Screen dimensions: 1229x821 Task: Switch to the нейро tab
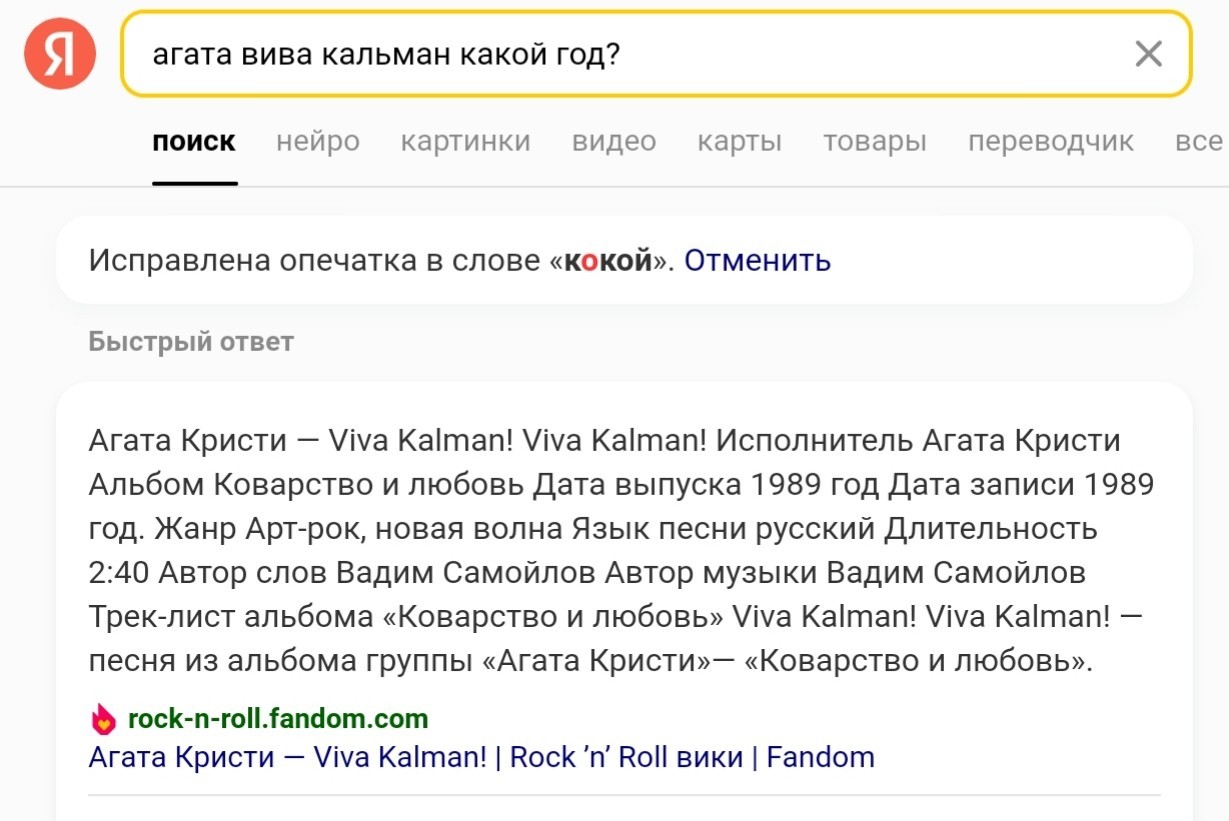click(x=318, y=142)
